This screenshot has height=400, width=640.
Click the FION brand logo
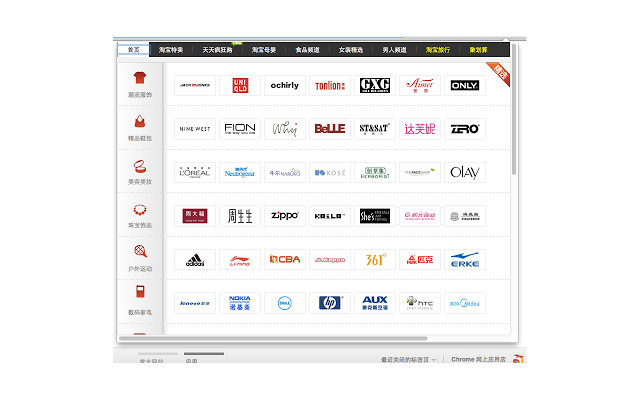coord(240,129)
